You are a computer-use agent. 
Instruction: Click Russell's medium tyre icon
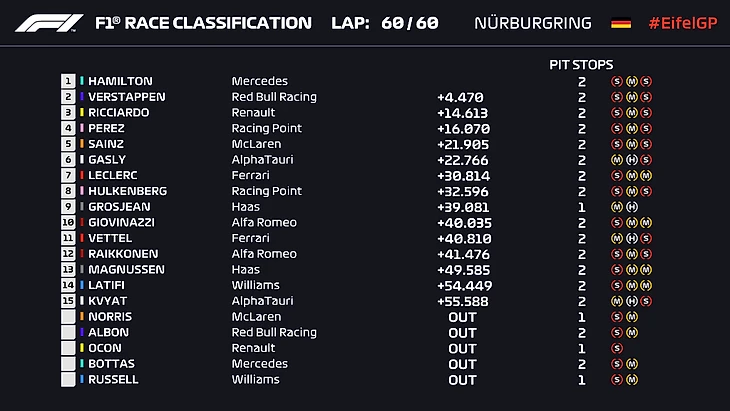632,380
